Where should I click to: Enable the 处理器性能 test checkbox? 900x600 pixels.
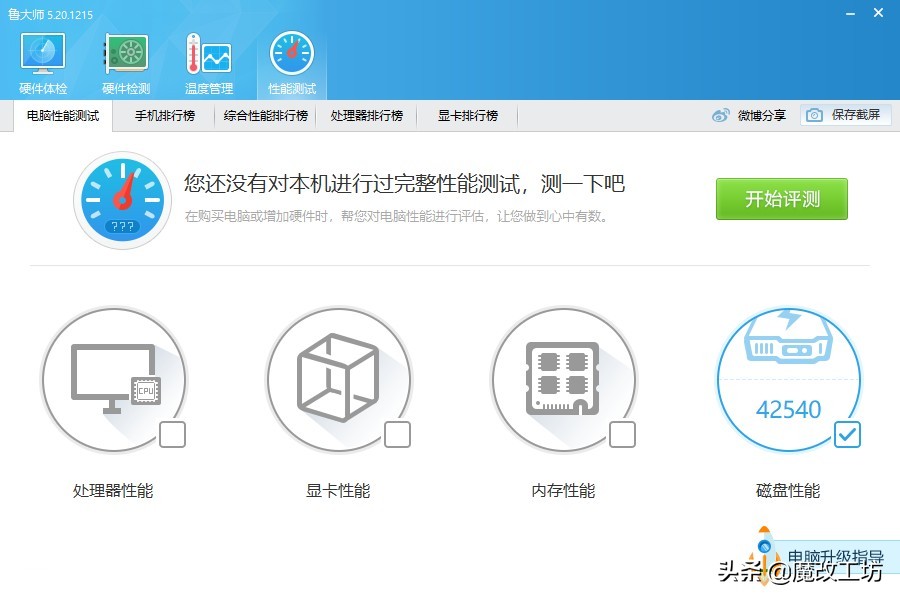172,435
